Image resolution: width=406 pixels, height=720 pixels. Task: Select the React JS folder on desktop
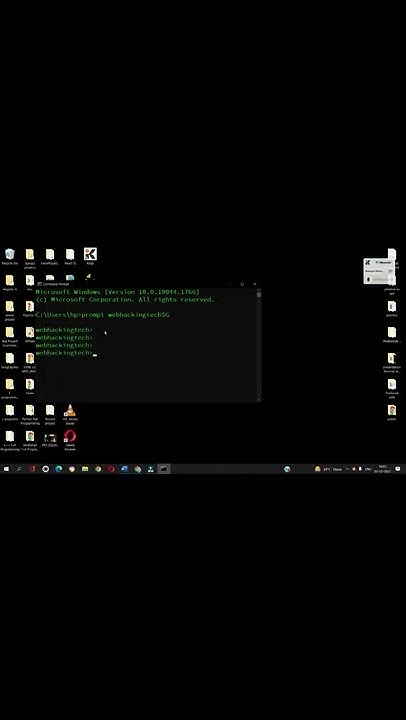coord(70,256)
